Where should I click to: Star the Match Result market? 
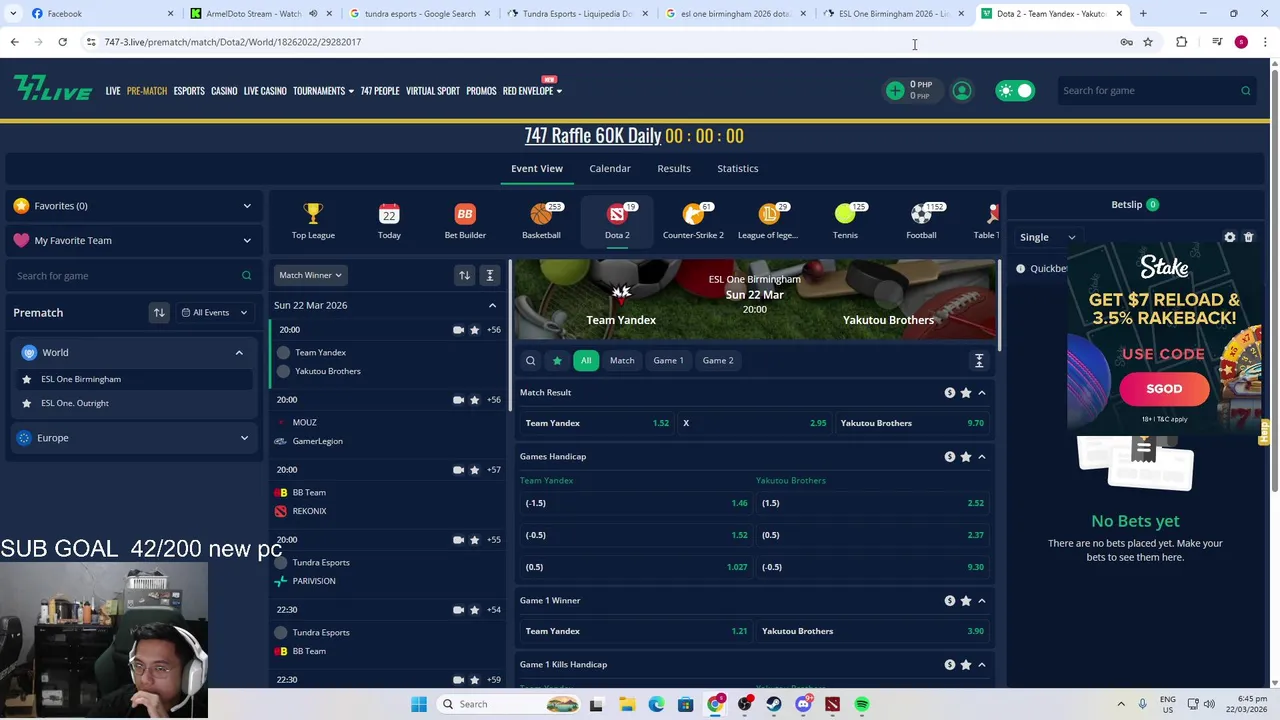[x=965, y=393]
